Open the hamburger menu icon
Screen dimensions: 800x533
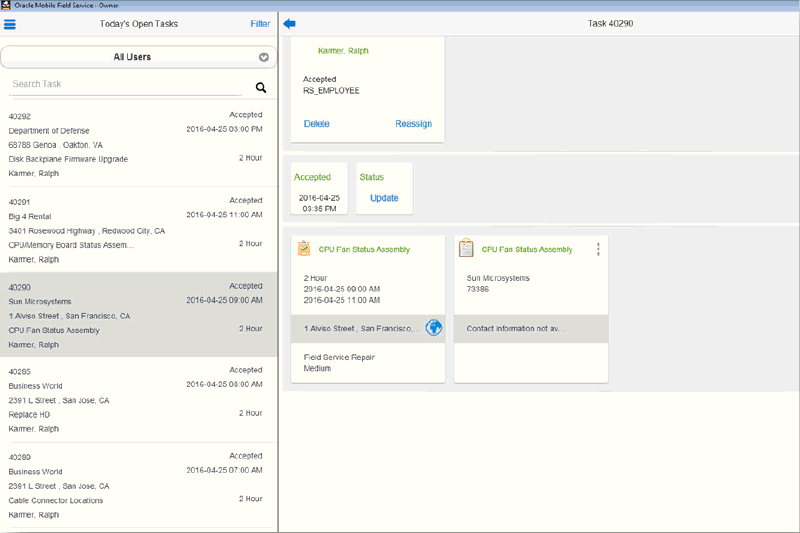click(x=10, y=24)
